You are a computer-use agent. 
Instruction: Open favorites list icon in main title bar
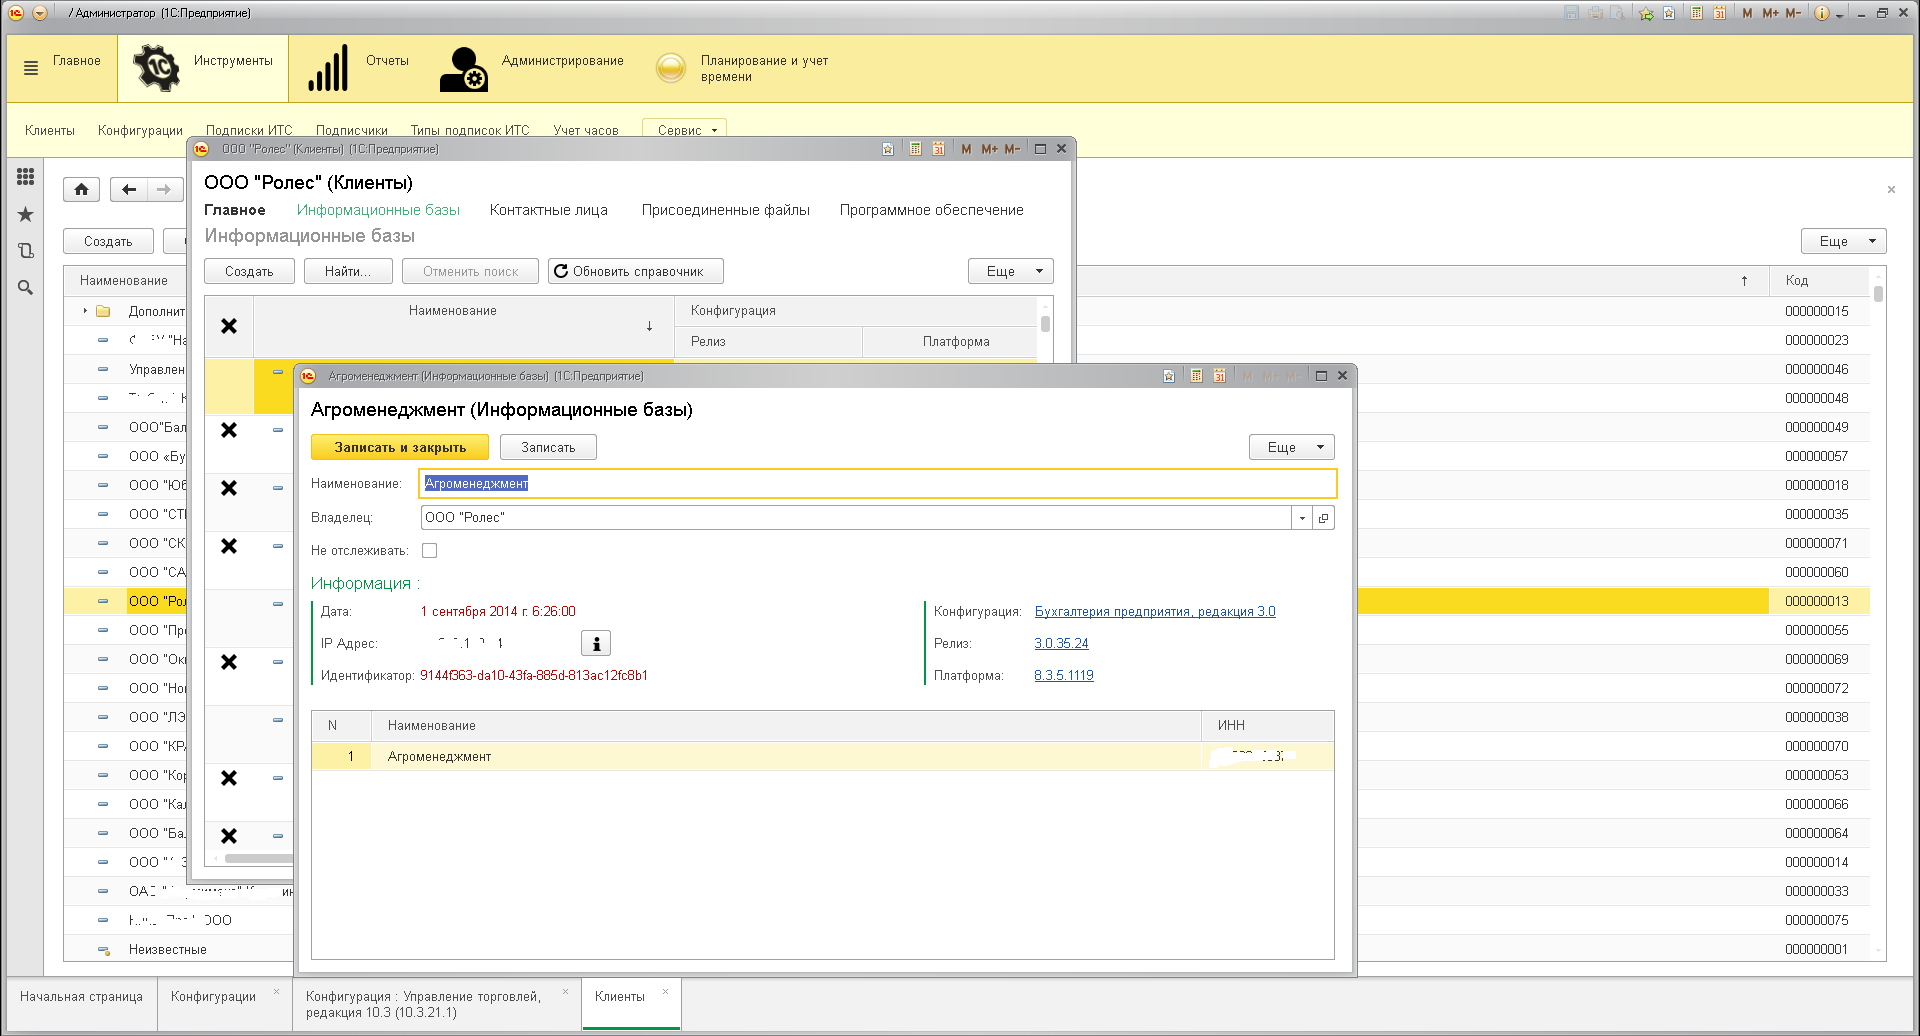coord(1669,13)
